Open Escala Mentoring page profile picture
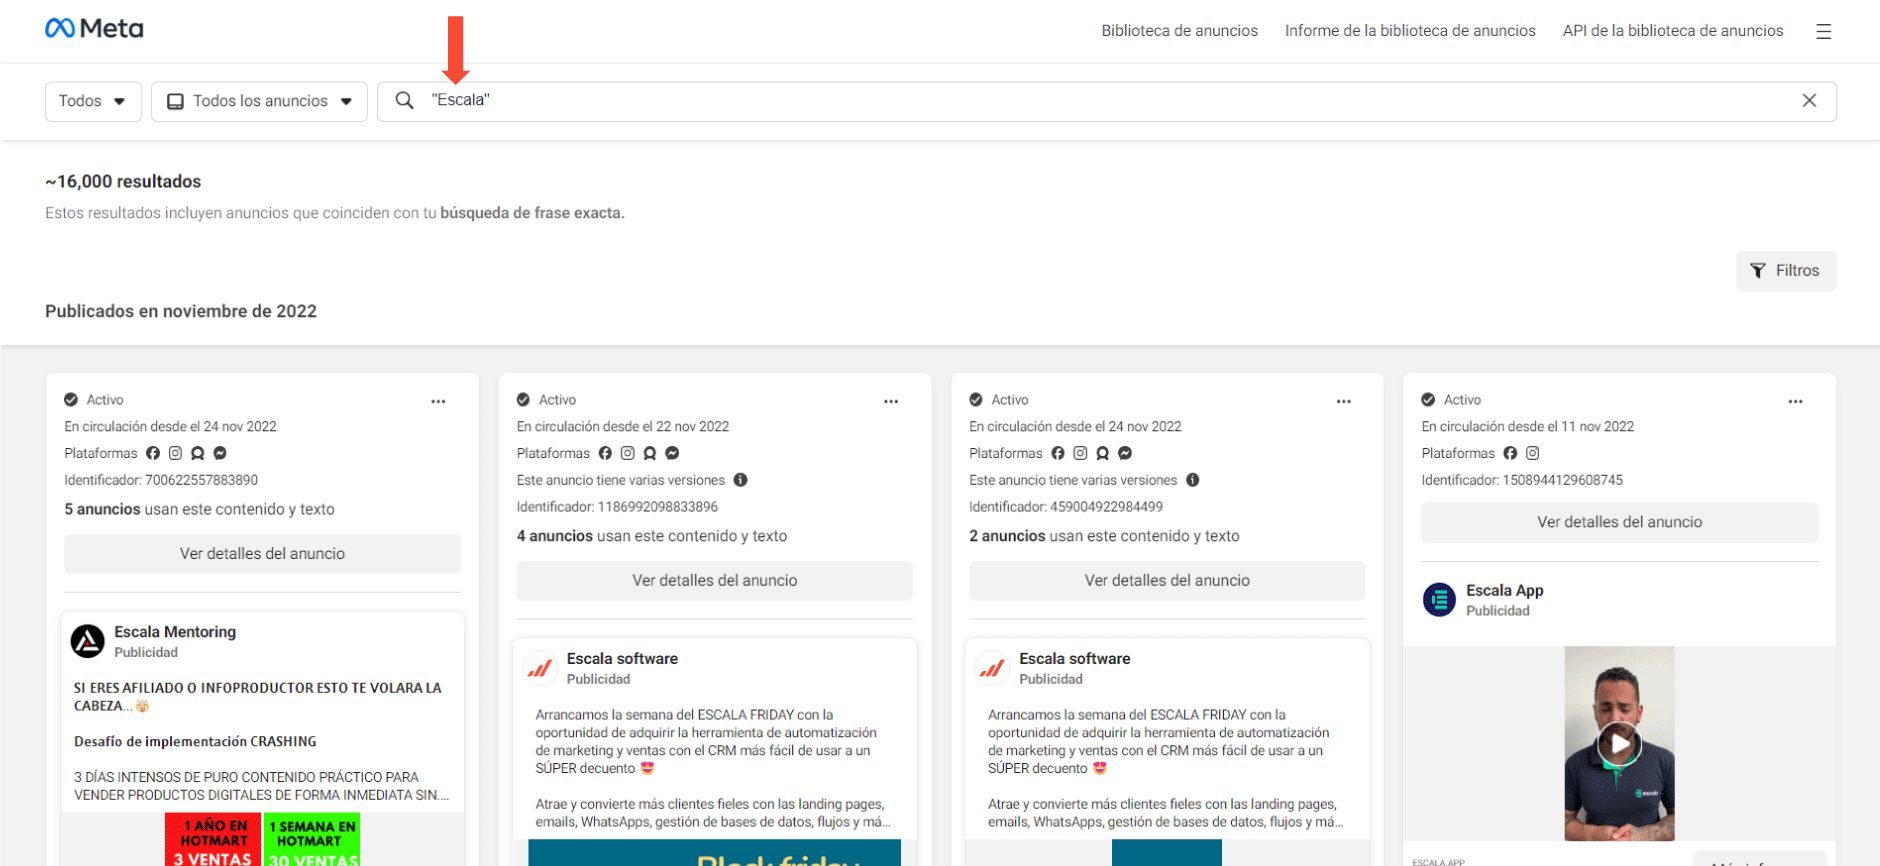 point(88,641)
